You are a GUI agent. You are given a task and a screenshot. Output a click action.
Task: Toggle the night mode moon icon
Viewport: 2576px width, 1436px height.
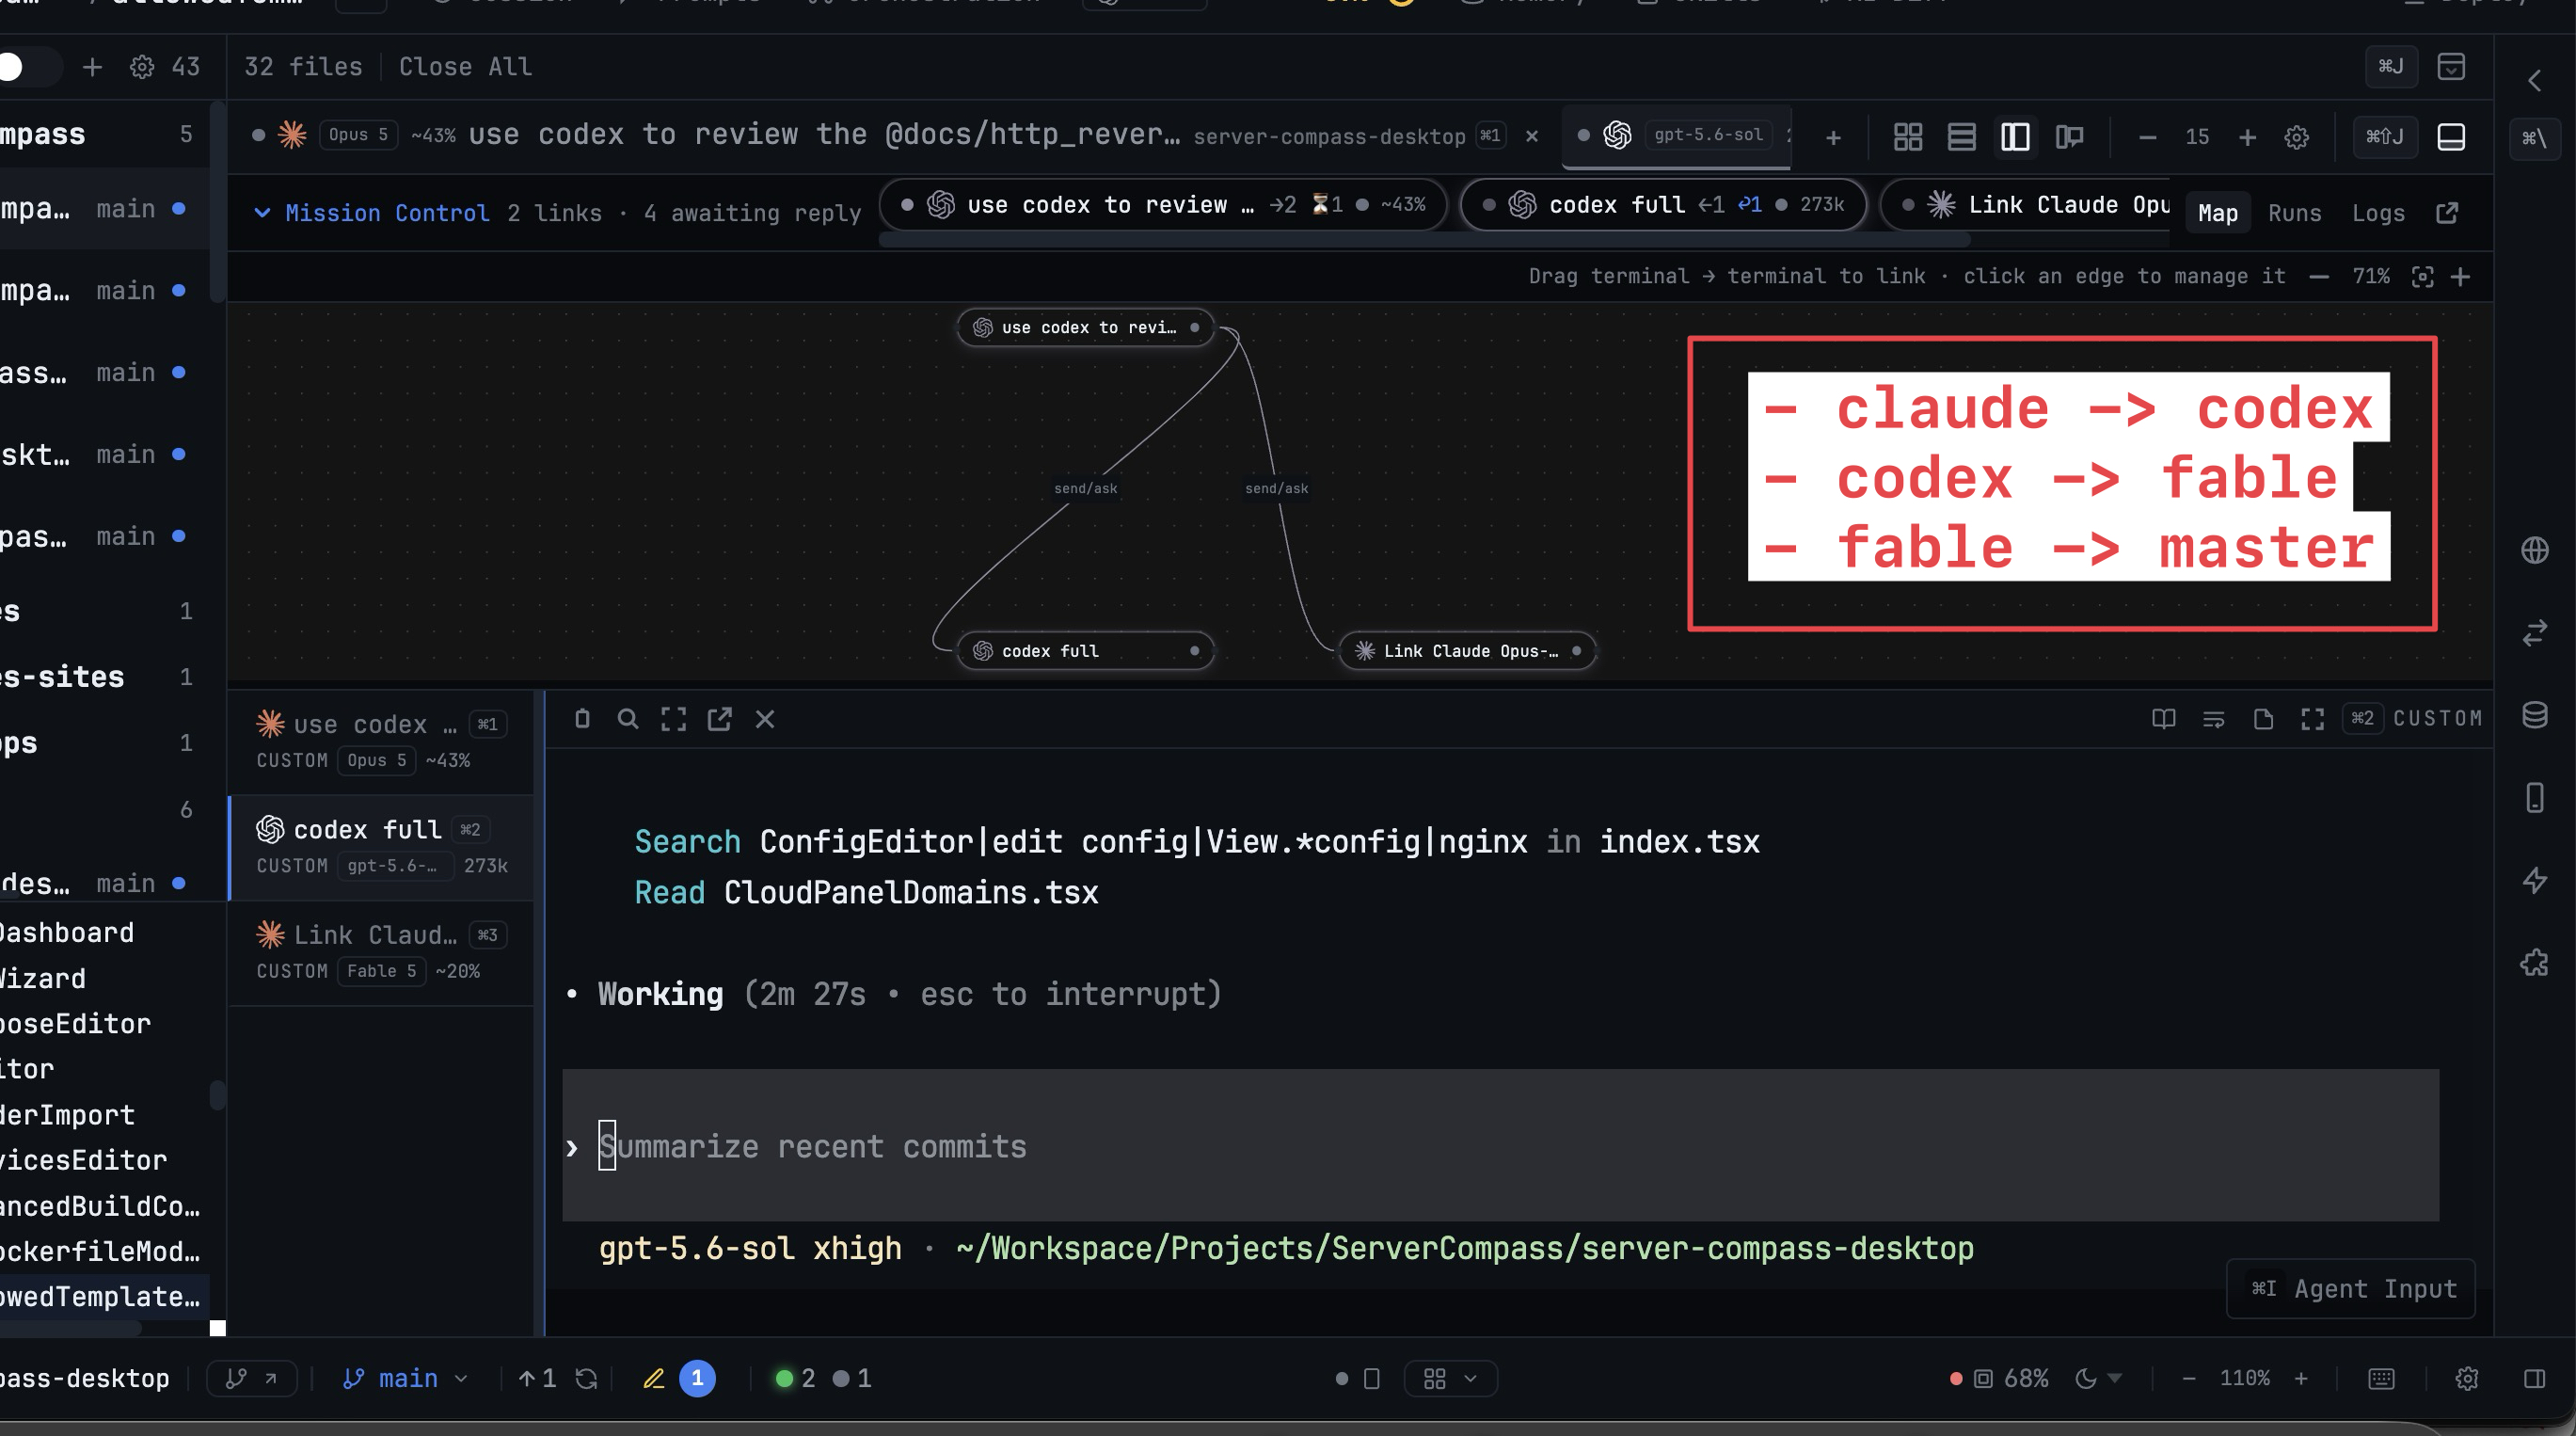(2085, 1379)
